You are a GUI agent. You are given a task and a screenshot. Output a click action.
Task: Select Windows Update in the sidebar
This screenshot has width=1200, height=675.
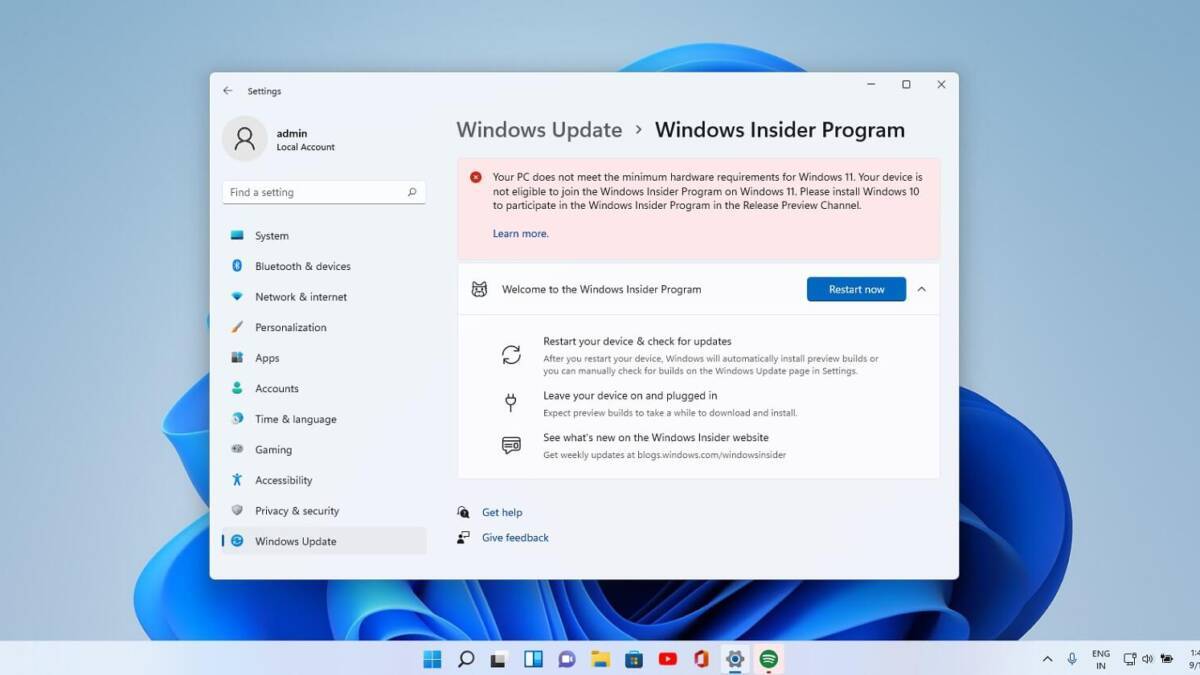(324, 541)
